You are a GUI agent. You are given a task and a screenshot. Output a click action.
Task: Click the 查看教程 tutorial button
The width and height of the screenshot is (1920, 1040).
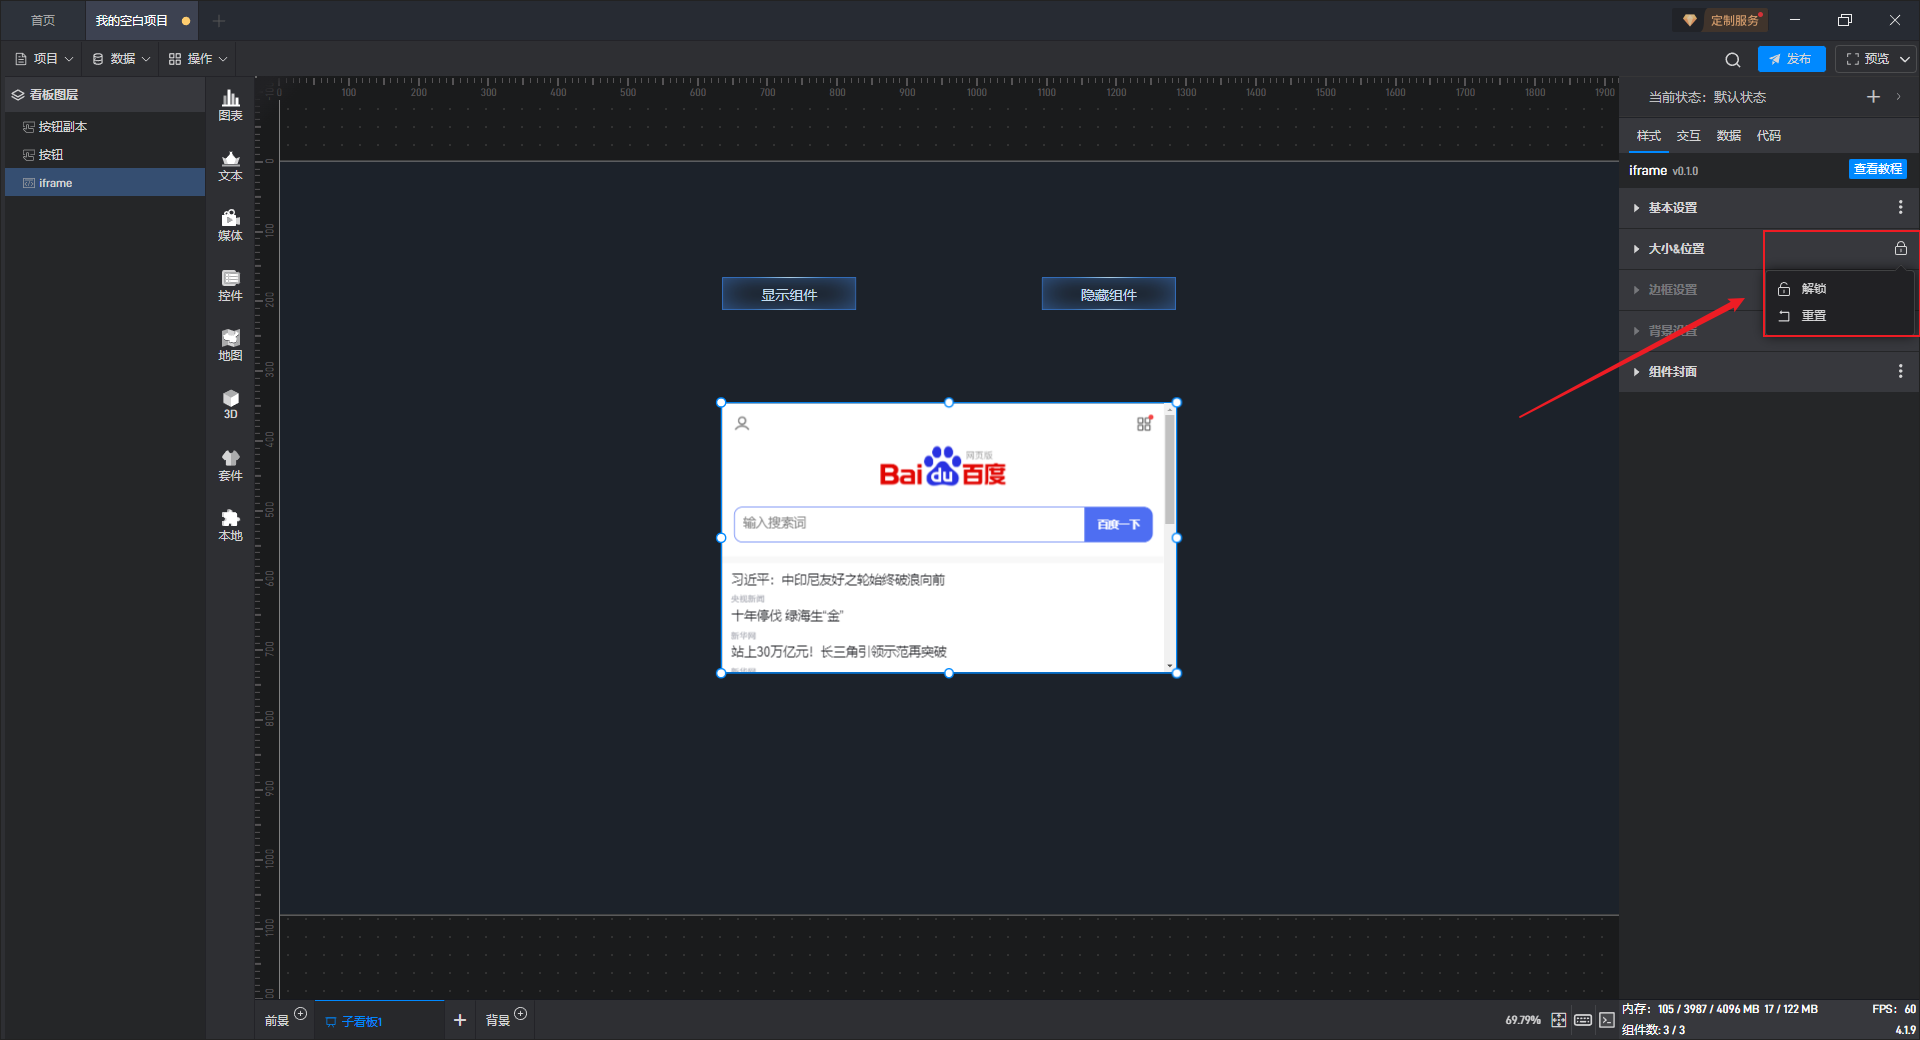(1877, 169)
